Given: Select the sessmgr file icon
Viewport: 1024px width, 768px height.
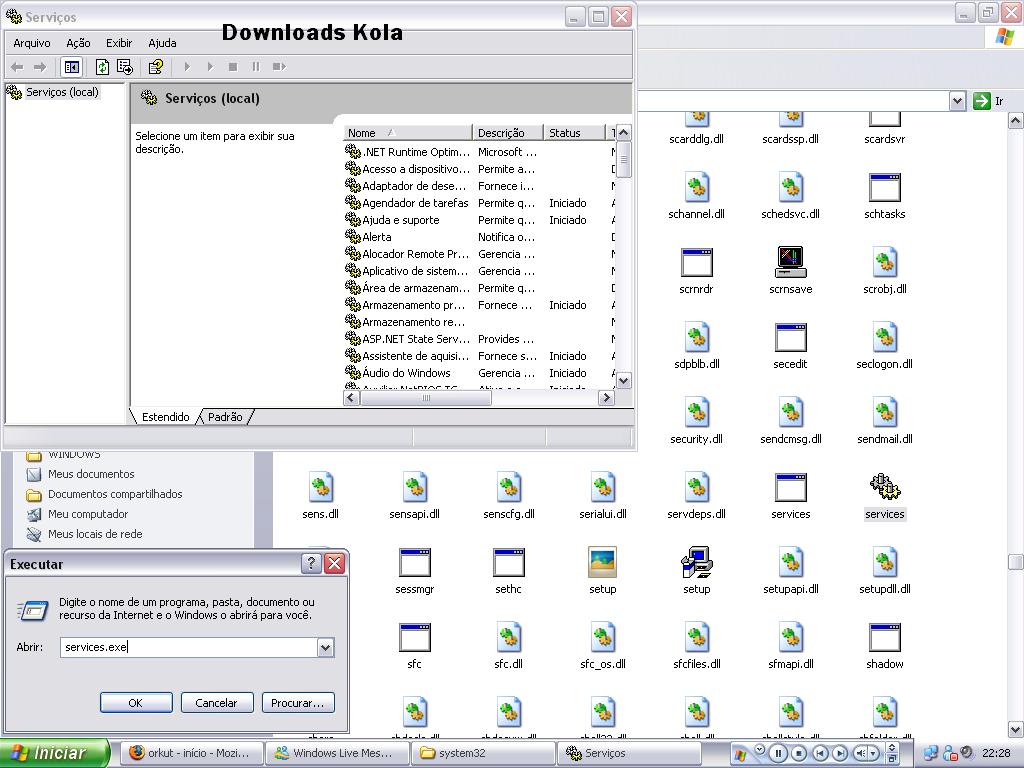Looking at the screenshot, I should pos(414,562).
